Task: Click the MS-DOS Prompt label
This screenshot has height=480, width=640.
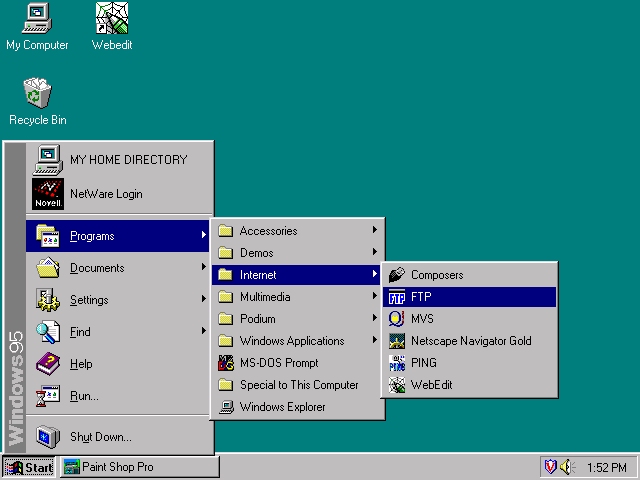Action: point(279,363)
